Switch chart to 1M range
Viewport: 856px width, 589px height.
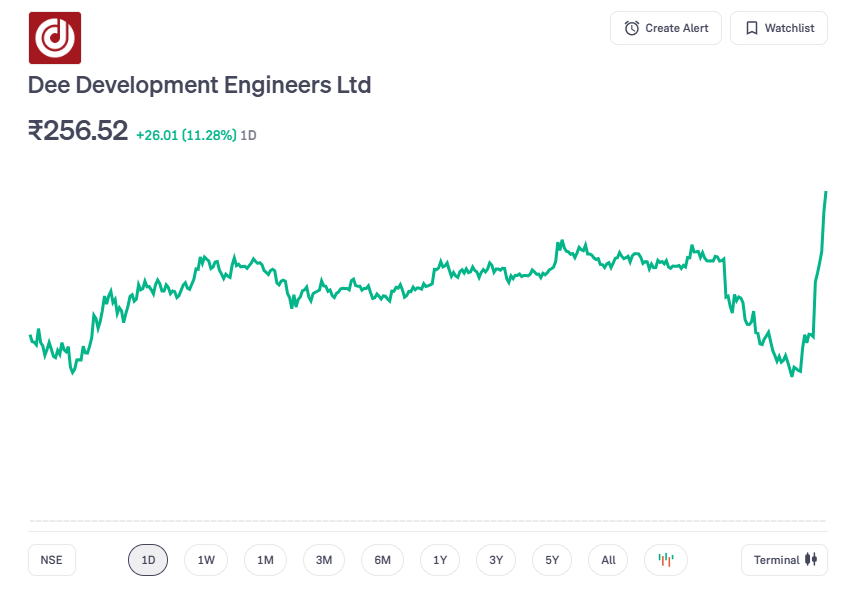coord(265,560)
